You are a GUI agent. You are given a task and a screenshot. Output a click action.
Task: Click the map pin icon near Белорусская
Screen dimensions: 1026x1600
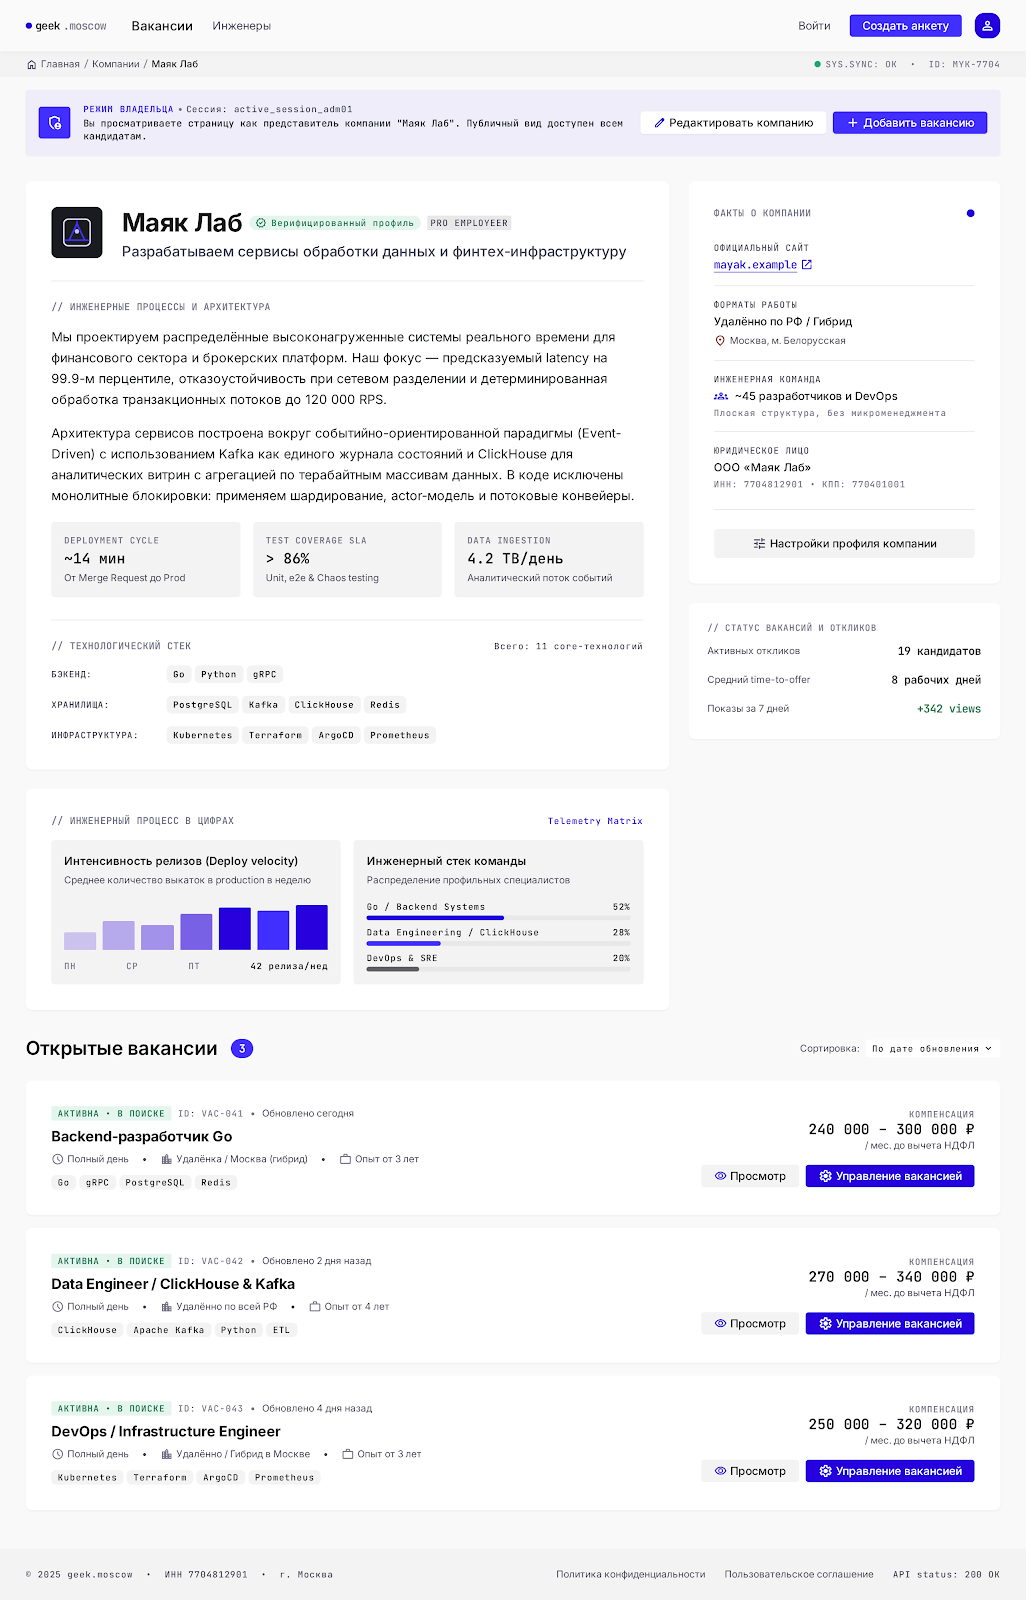pyautogui.click(x=719, y=341)
